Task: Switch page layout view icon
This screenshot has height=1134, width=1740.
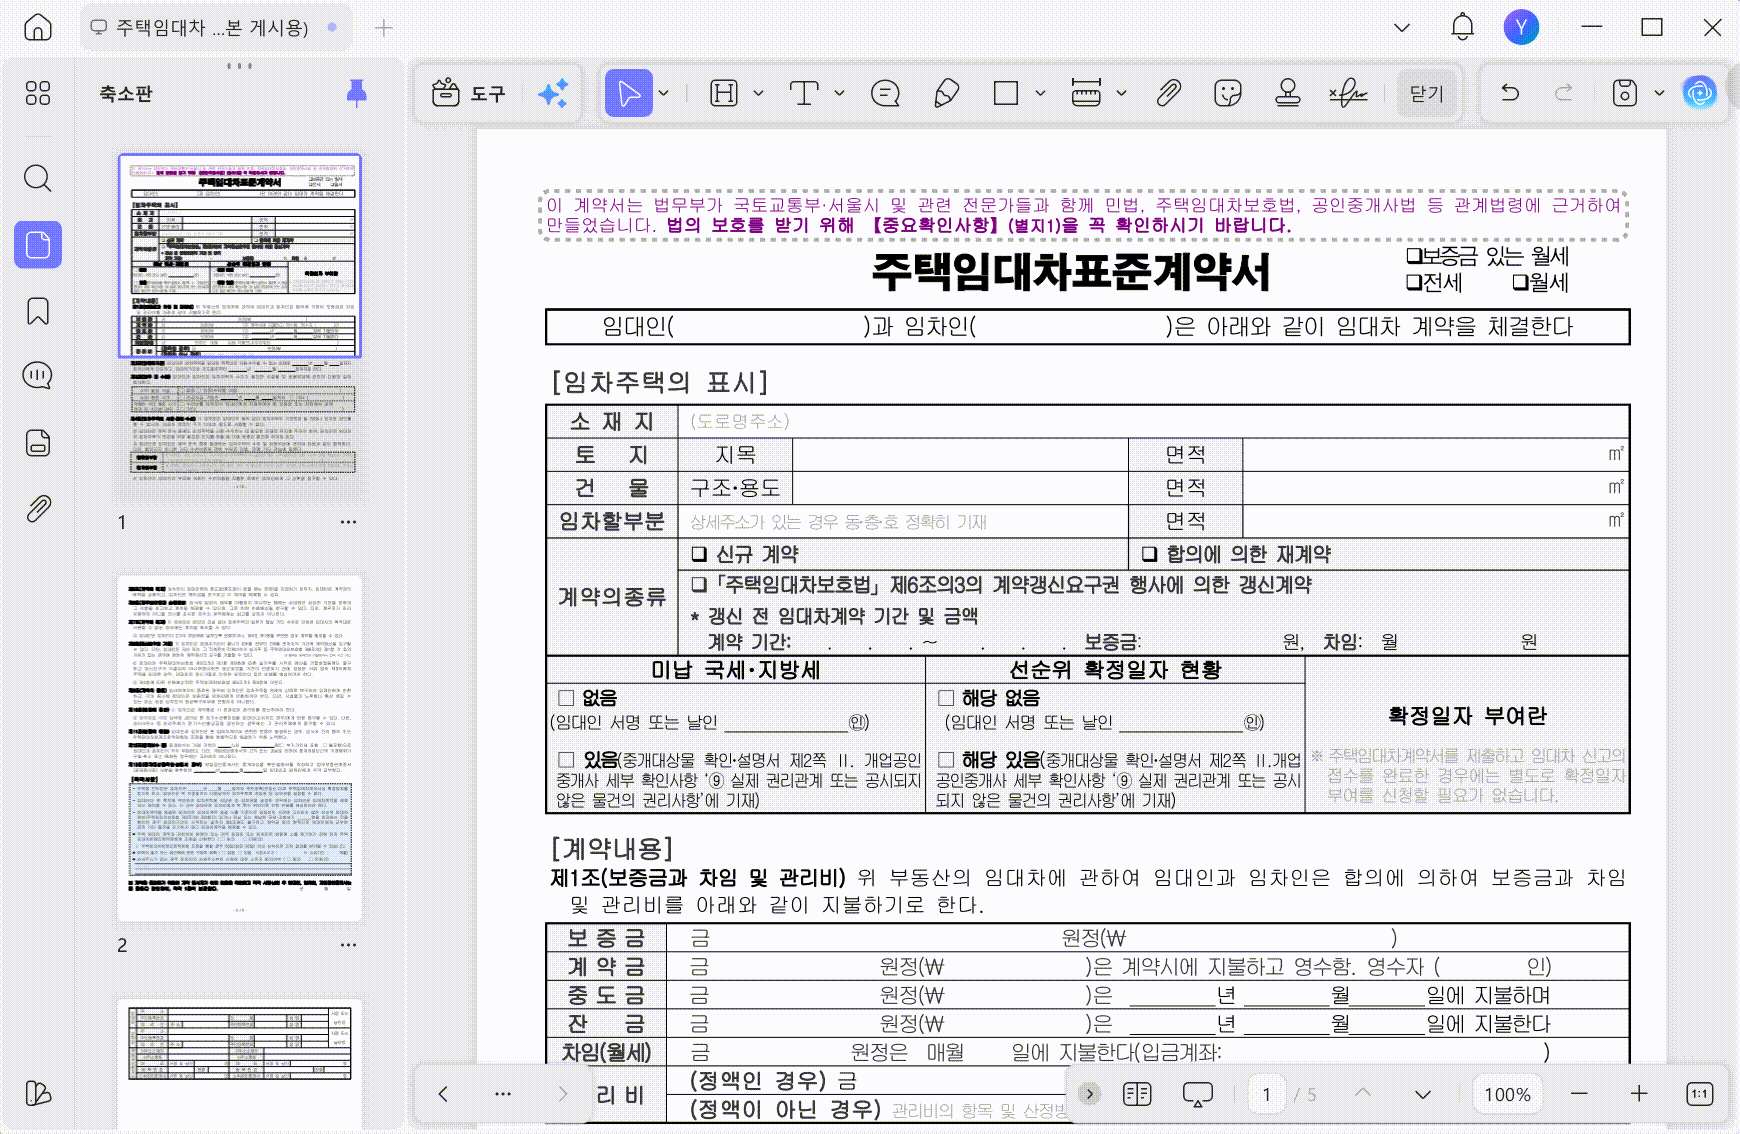Action: tap(1137, 1094)
